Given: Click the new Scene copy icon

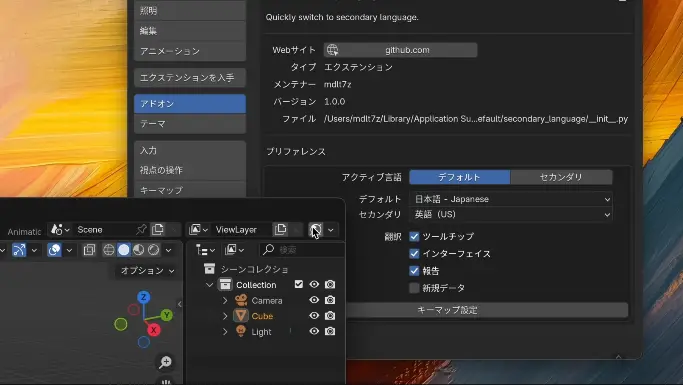Looking at the screenshot, I should click(158, 230).
